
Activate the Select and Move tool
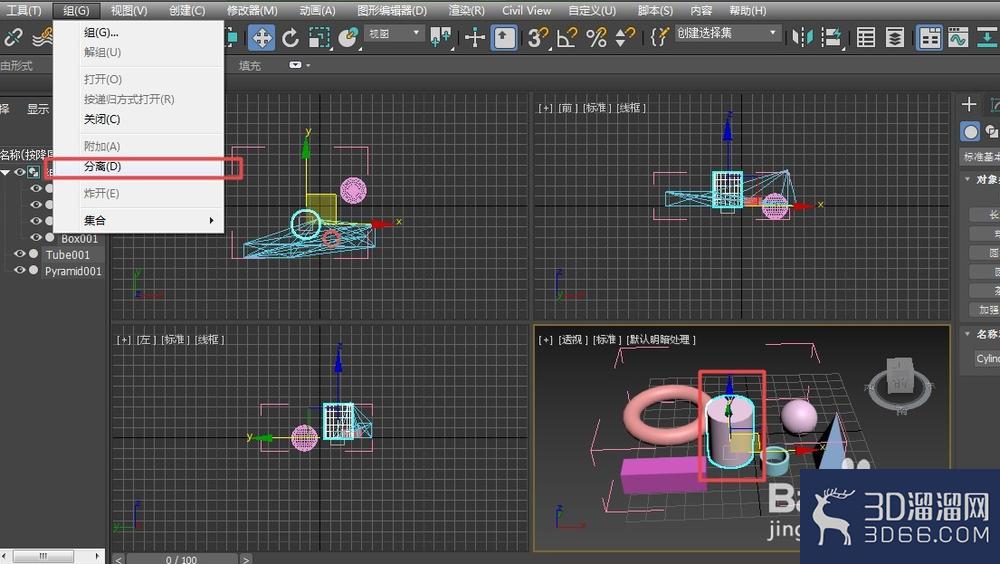261,38
